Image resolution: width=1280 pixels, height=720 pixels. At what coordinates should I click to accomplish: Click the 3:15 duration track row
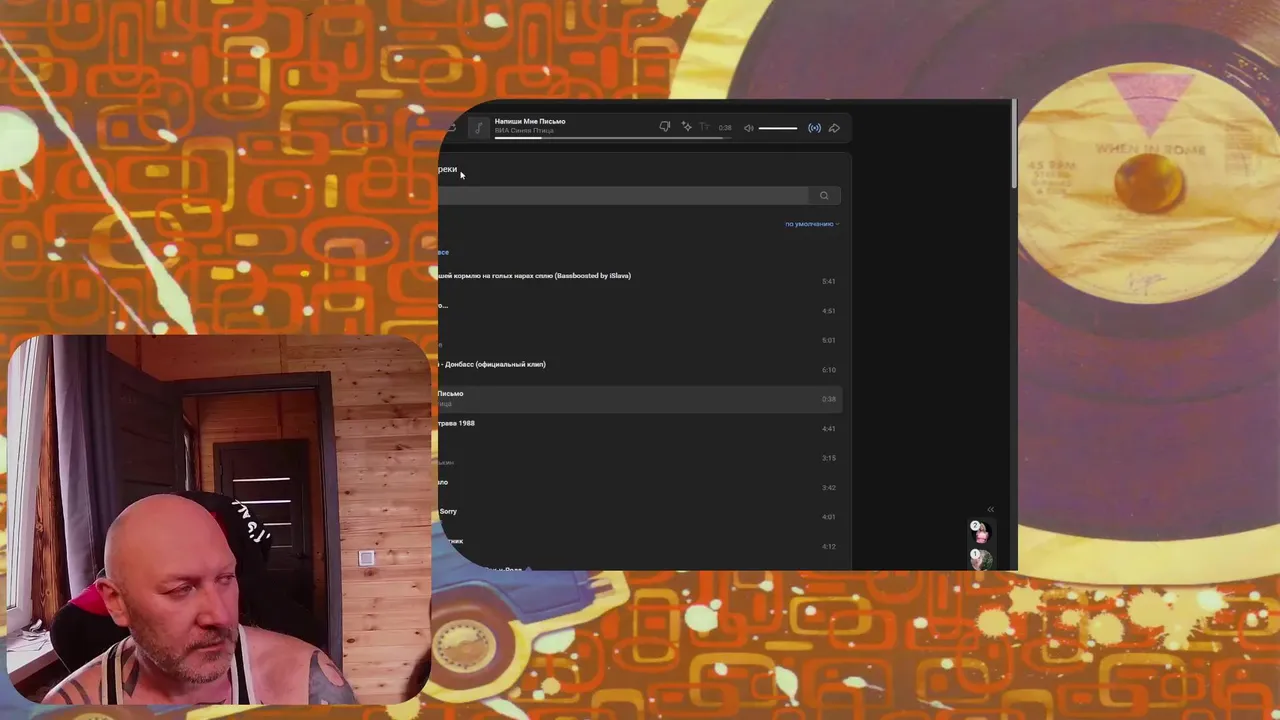tap(640, 458)
